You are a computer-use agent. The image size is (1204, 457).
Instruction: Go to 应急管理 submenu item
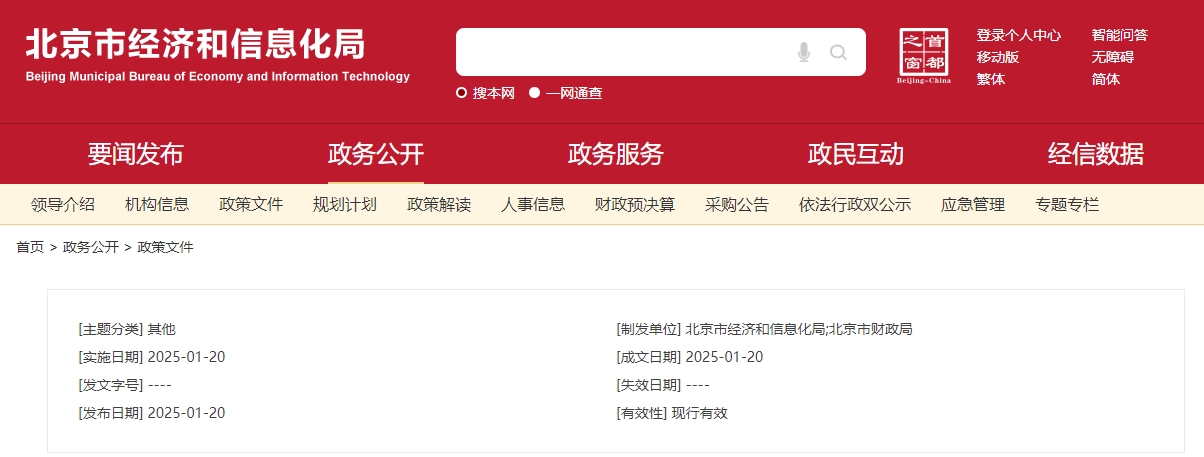coord(973,205)
